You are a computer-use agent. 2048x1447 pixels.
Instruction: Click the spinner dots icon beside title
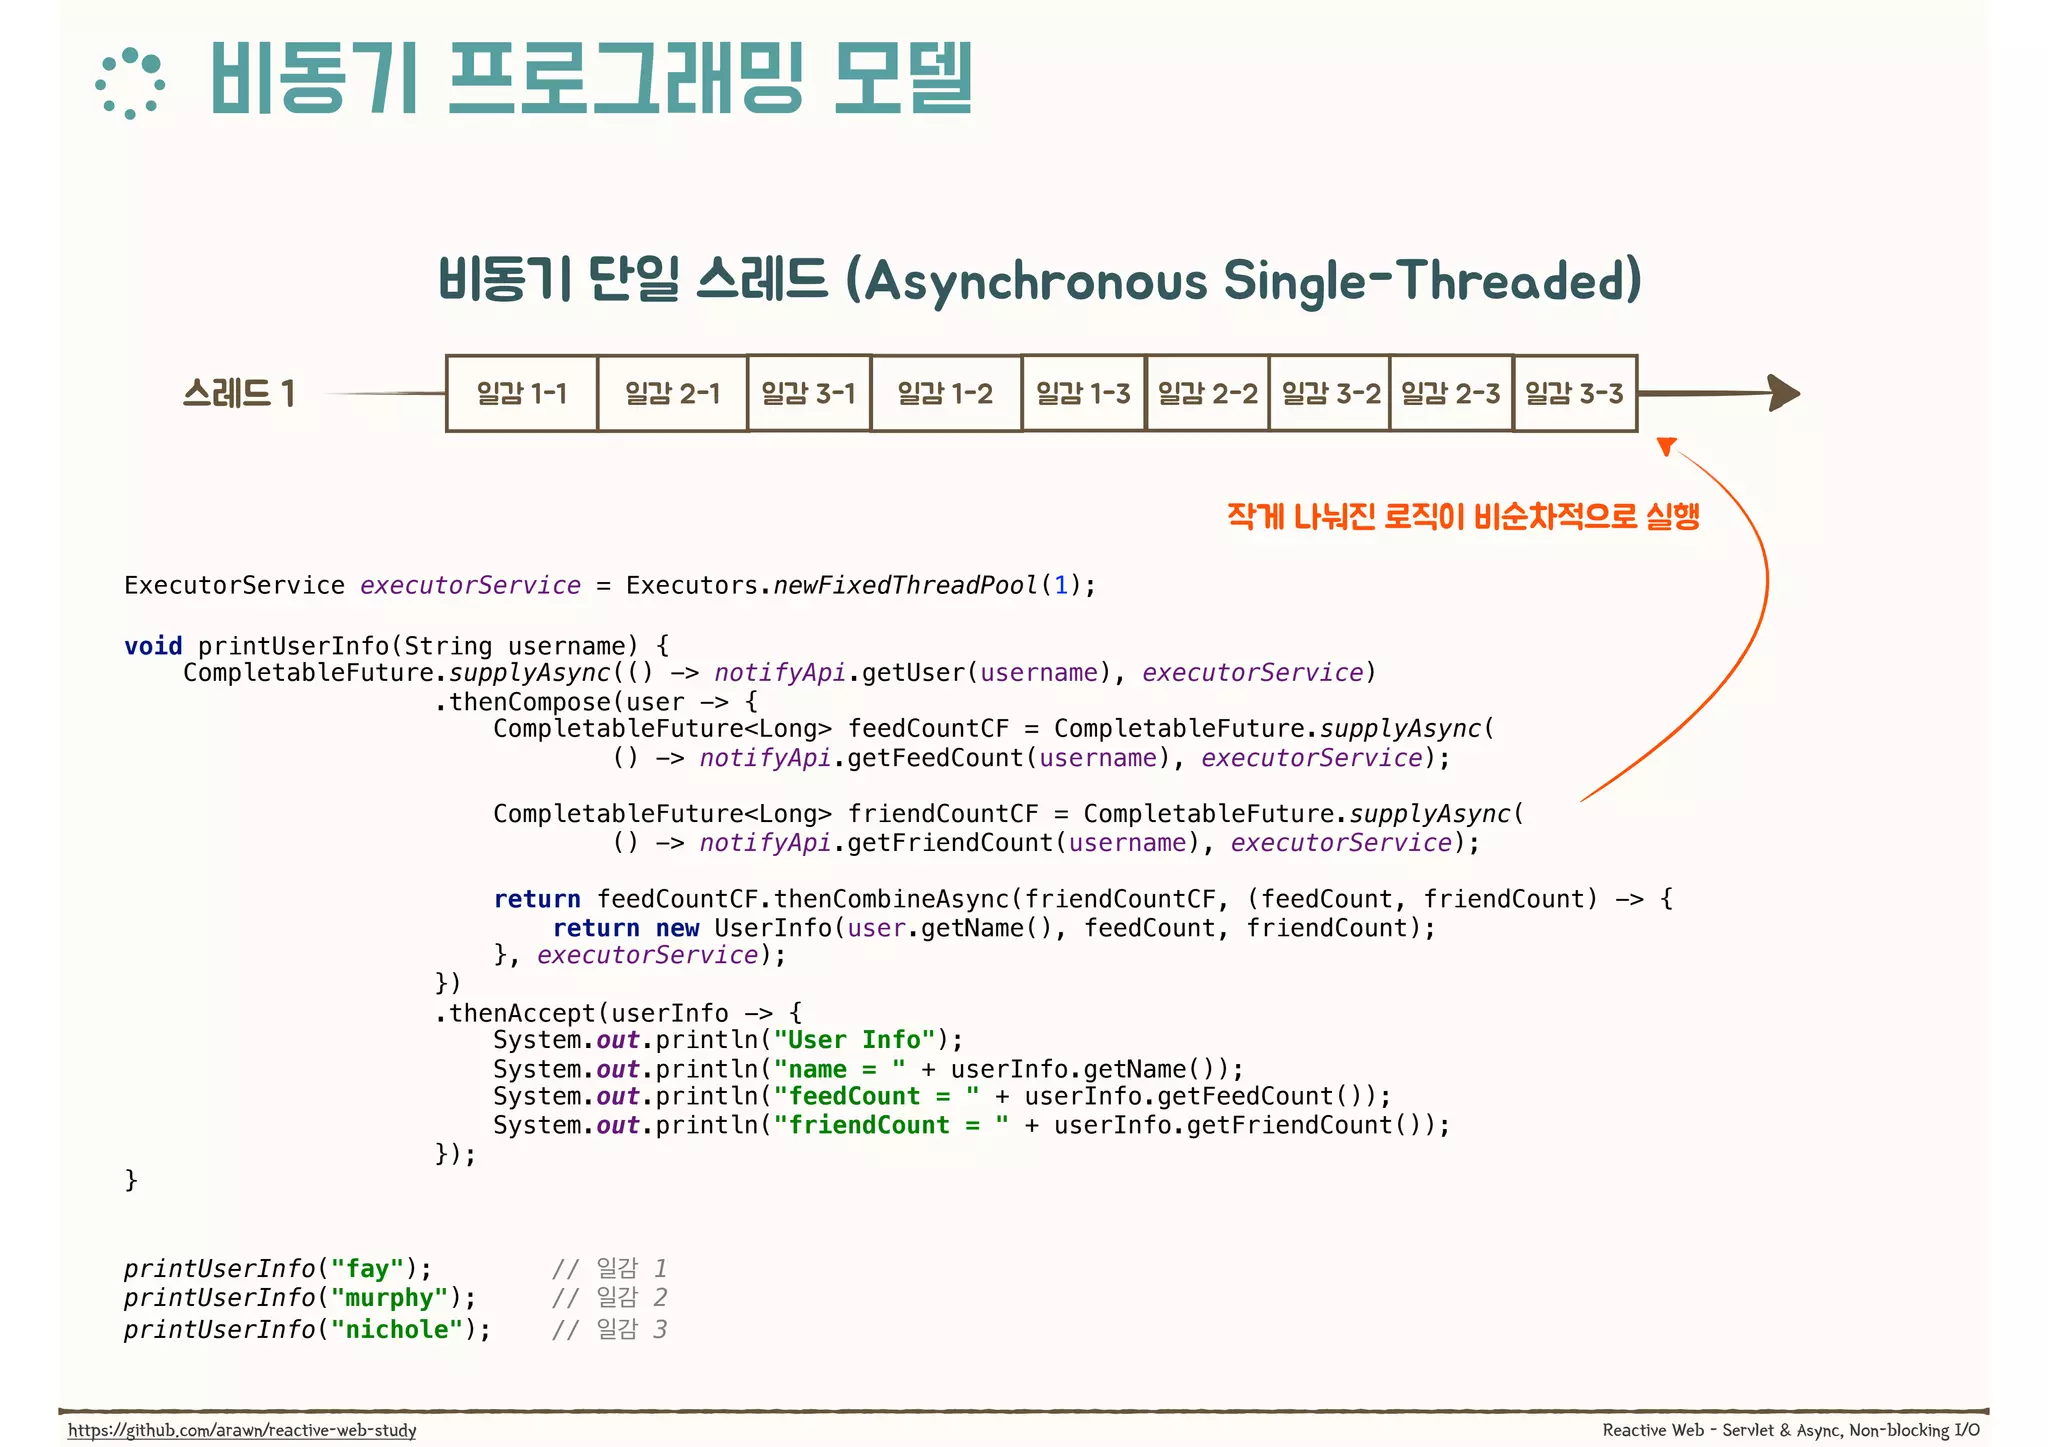[x=130, y=84]
